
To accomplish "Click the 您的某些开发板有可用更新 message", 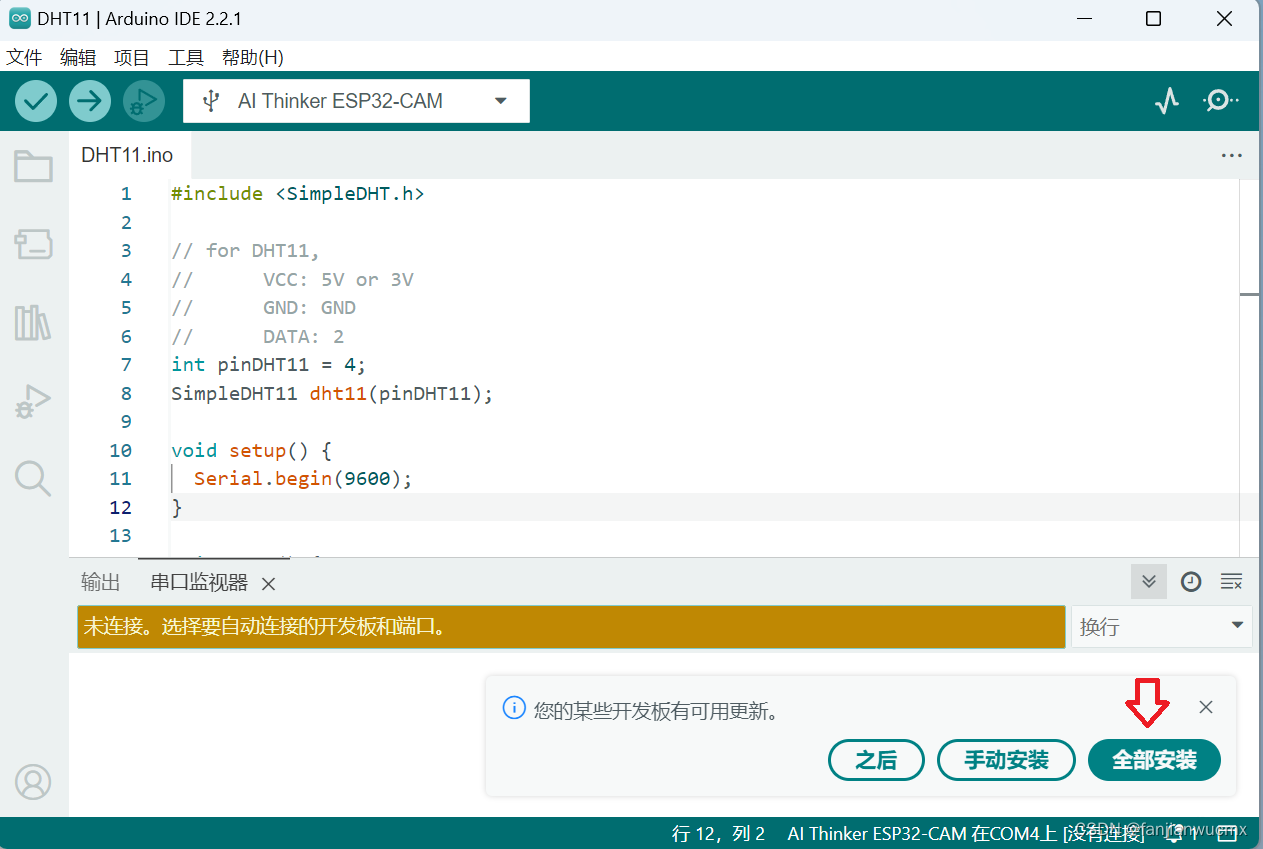I will click(x=656, y=711).
